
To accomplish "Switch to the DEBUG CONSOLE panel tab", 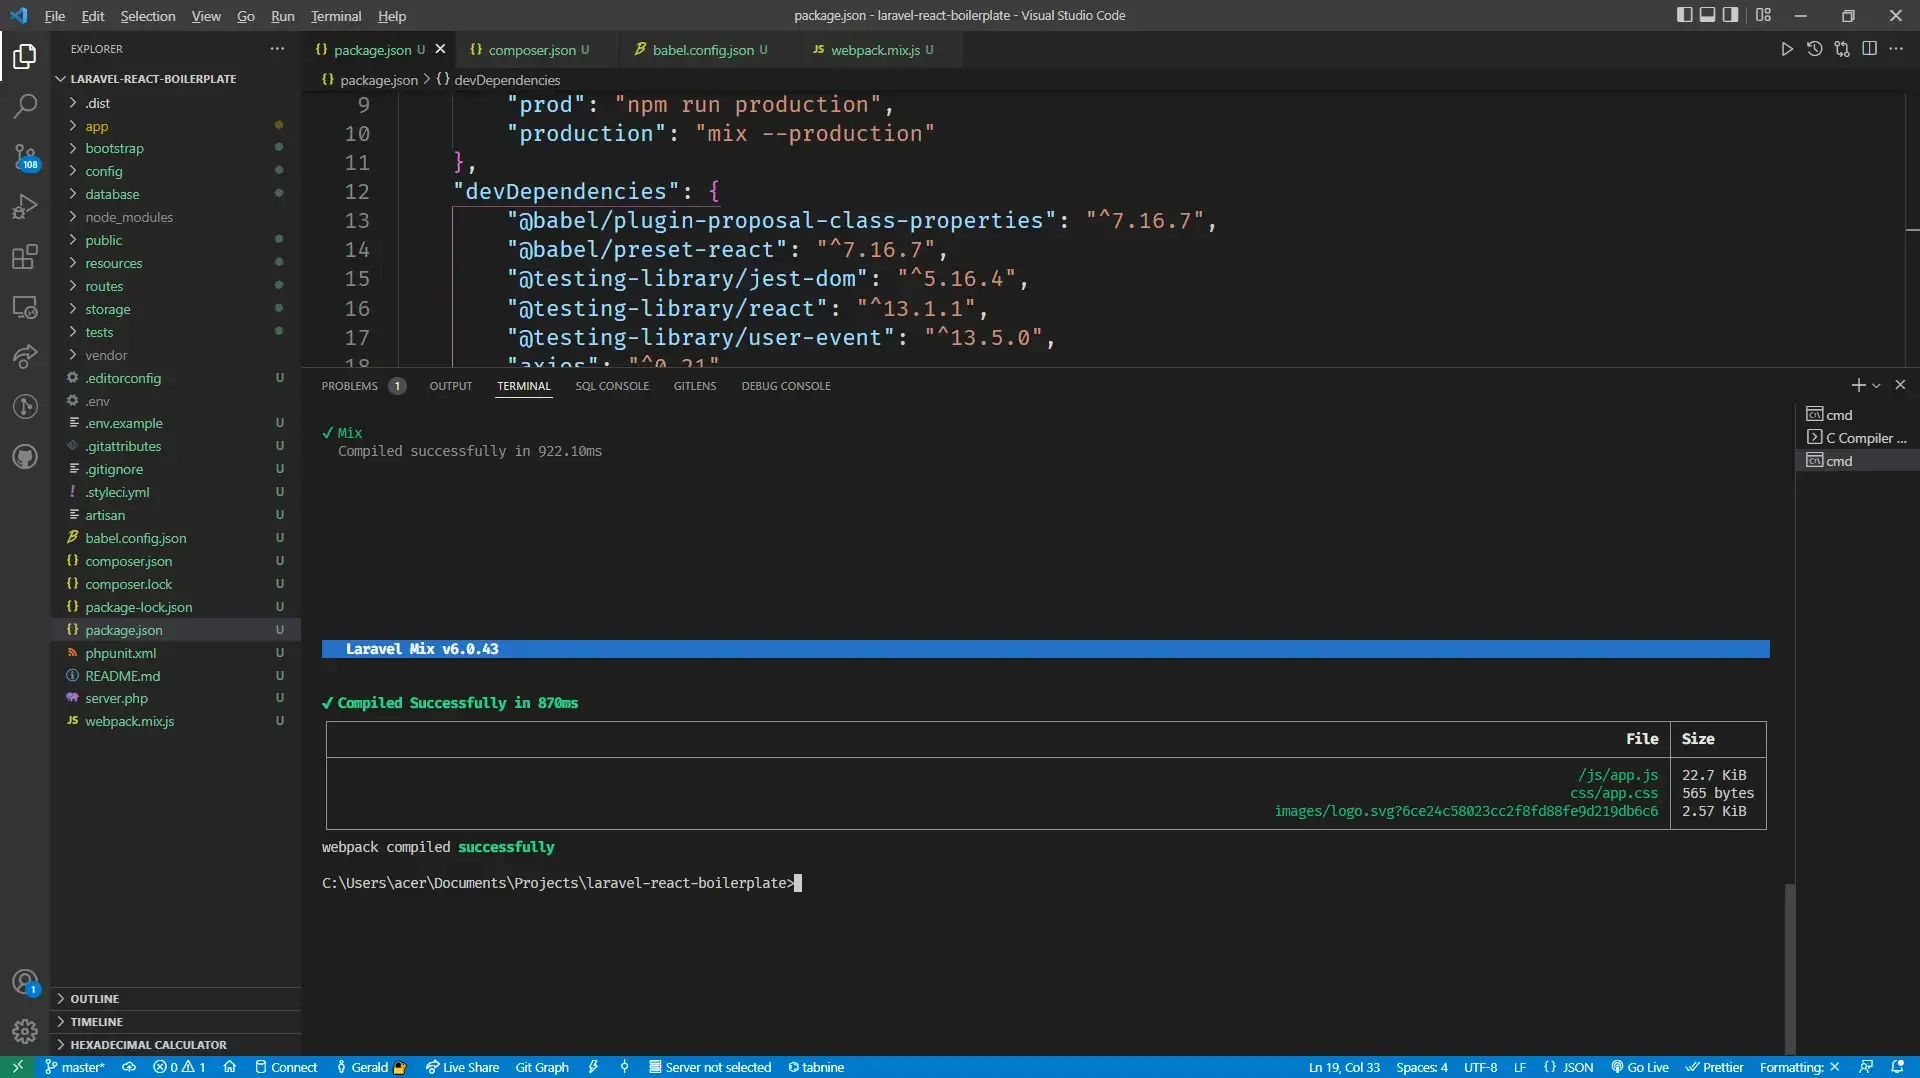I will pos(786,386).
